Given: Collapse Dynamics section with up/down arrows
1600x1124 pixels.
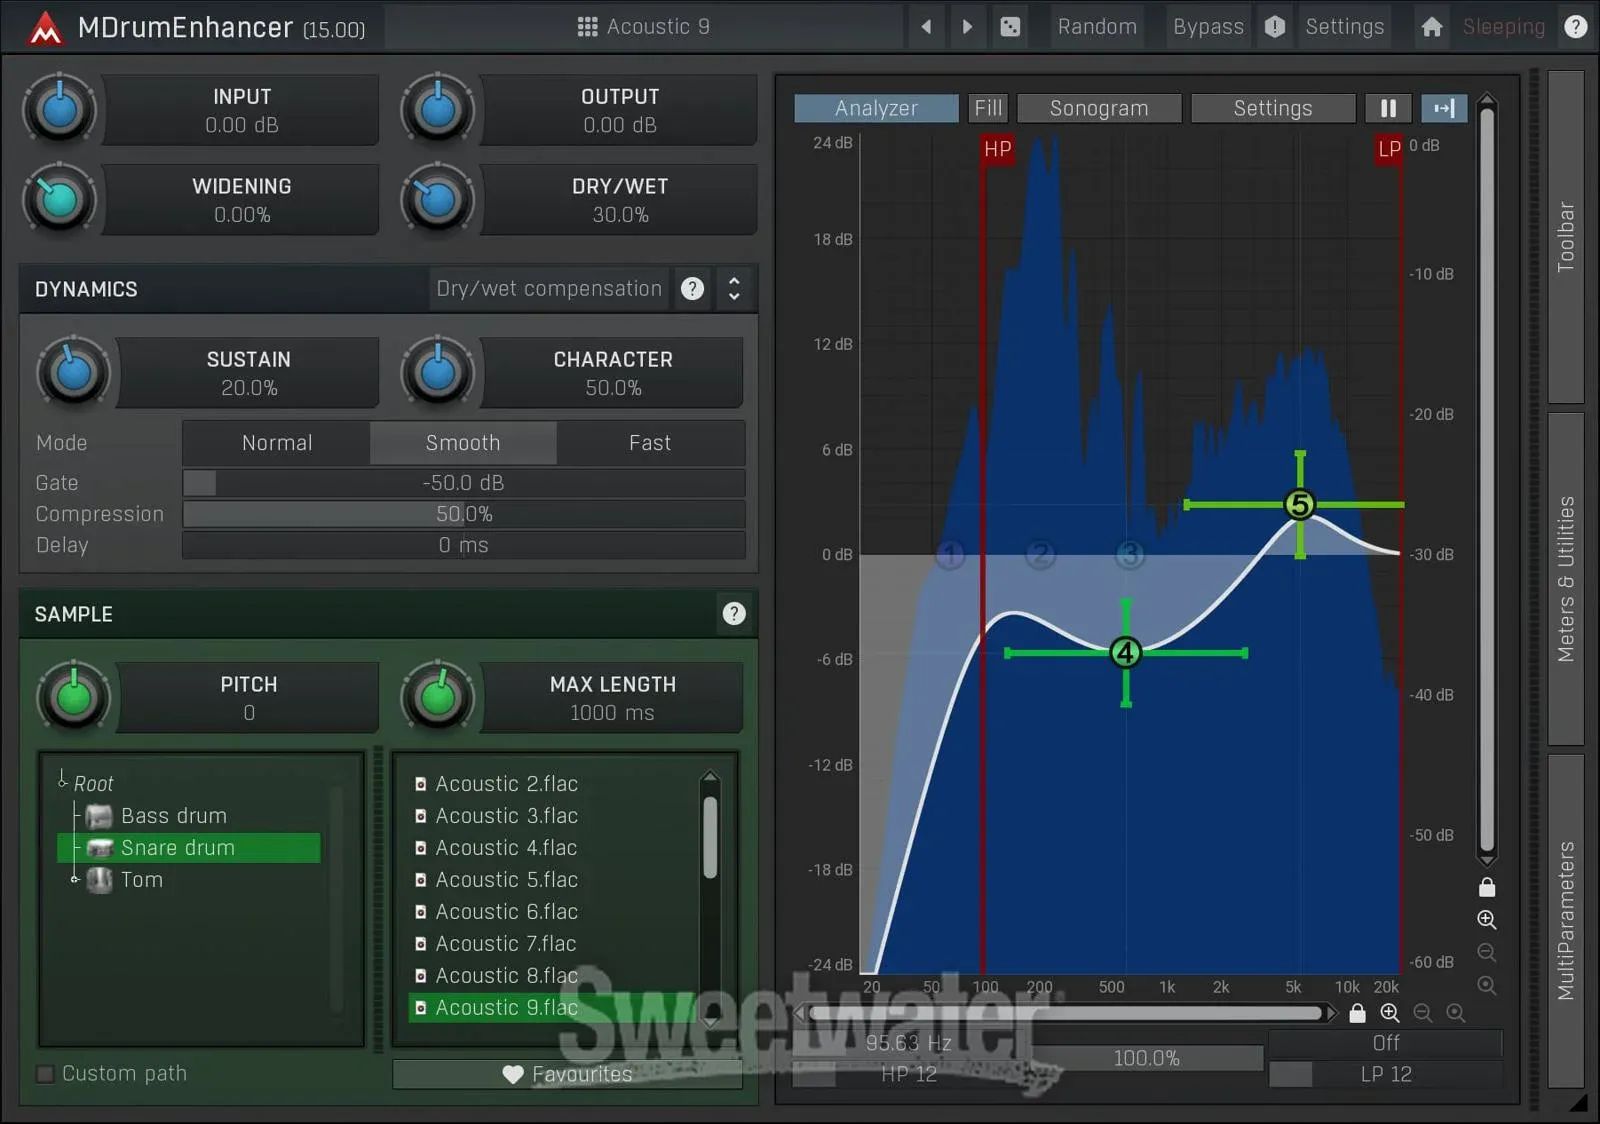Looking at the screenshot, I should pos(734,289).
